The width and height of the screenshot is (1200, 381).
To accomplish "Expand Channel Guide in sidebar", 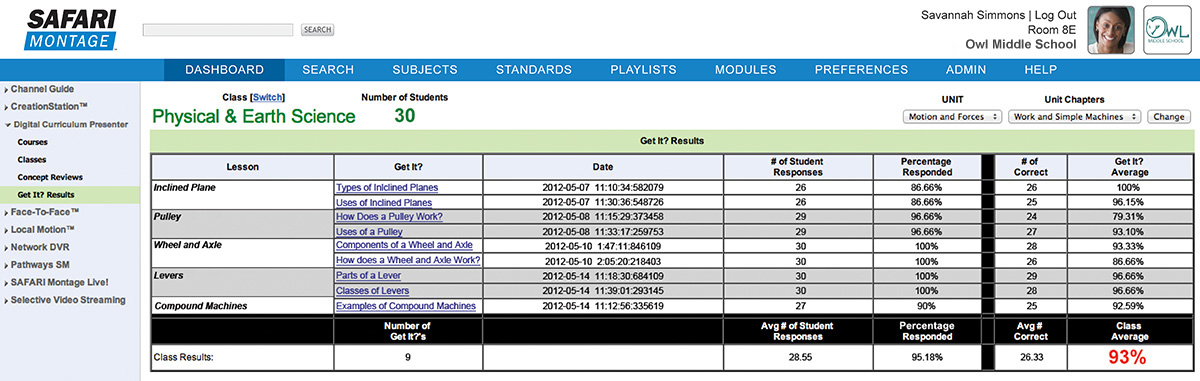I will 42,89.
